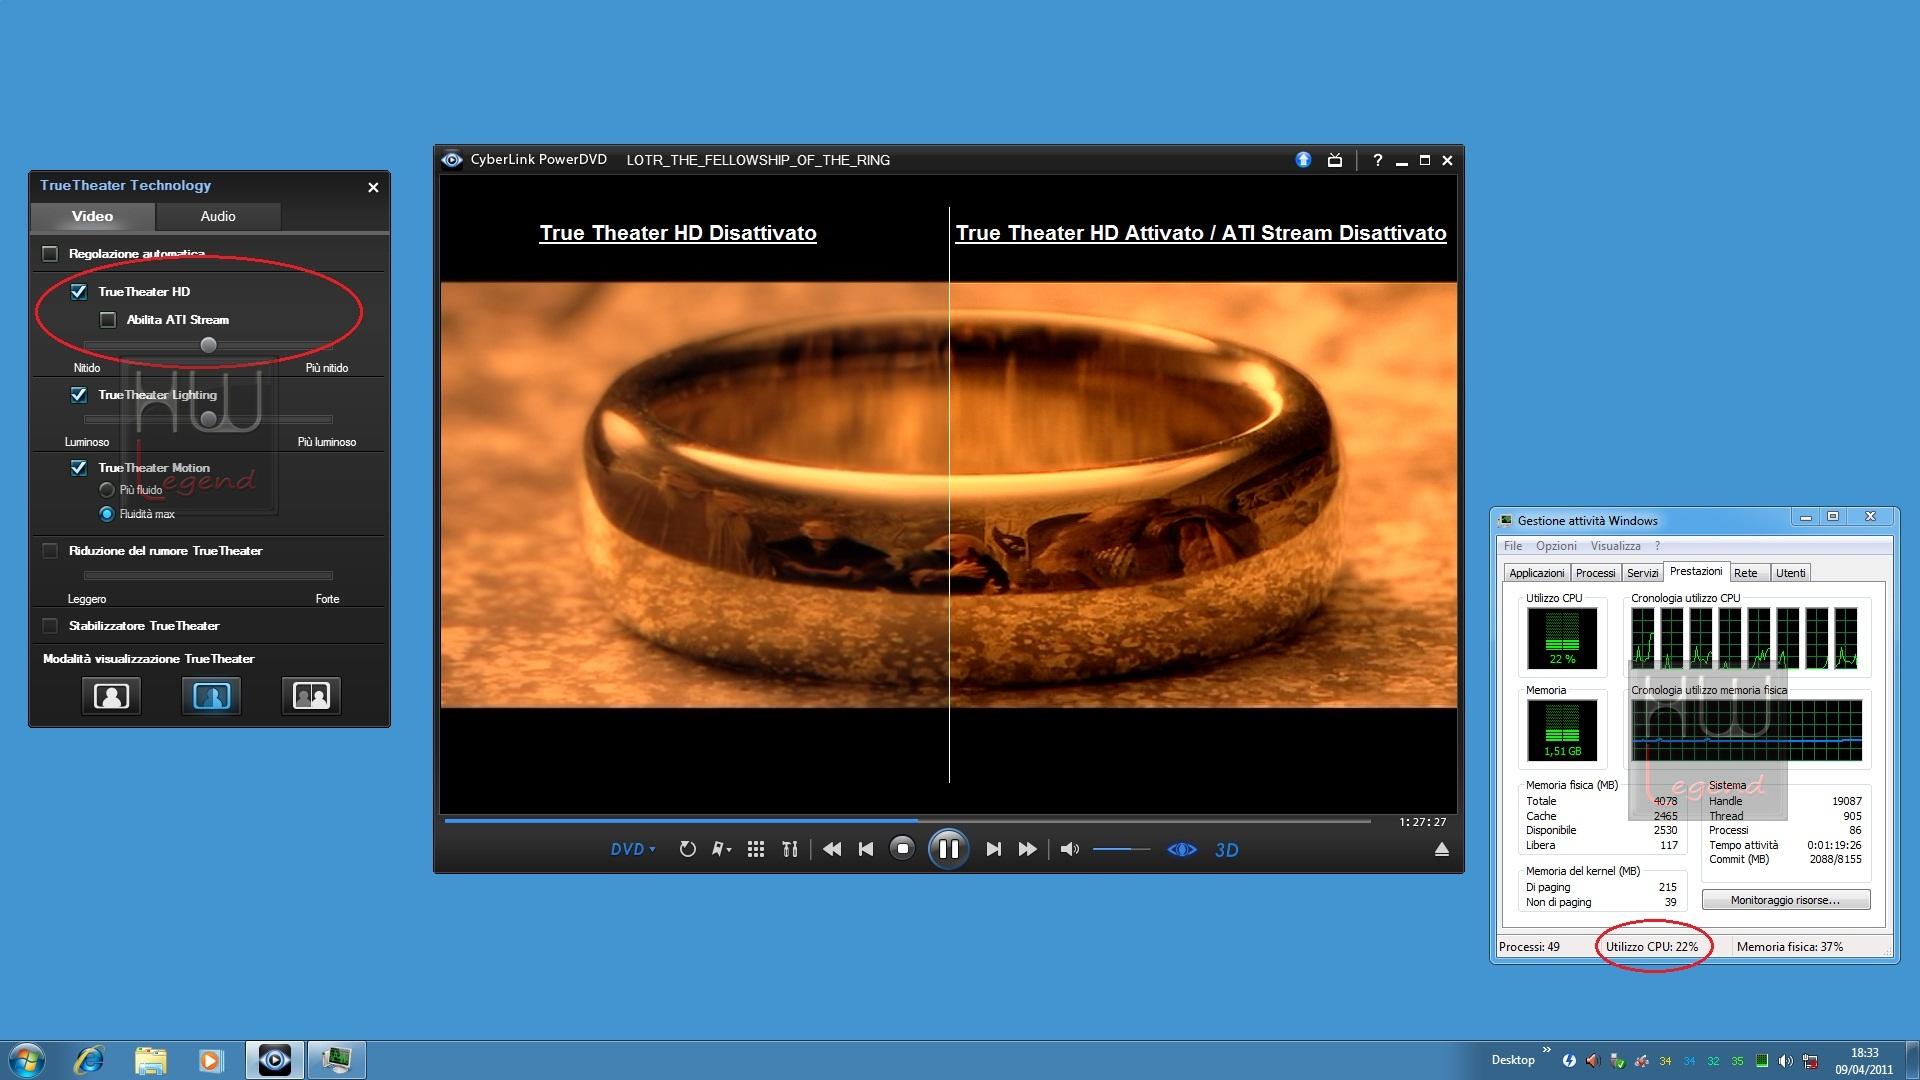Screen dimensions: 1920x1080
Task: Click the safely remove hardware icon
Action: [x=1617, y=1061]
